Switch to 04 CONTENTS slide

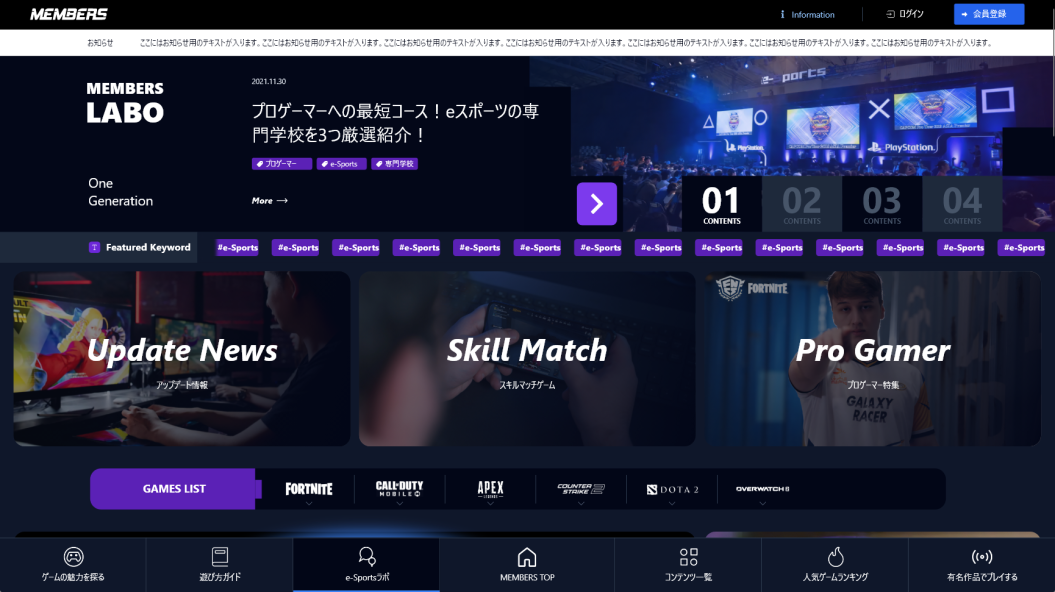coord(962,205)
